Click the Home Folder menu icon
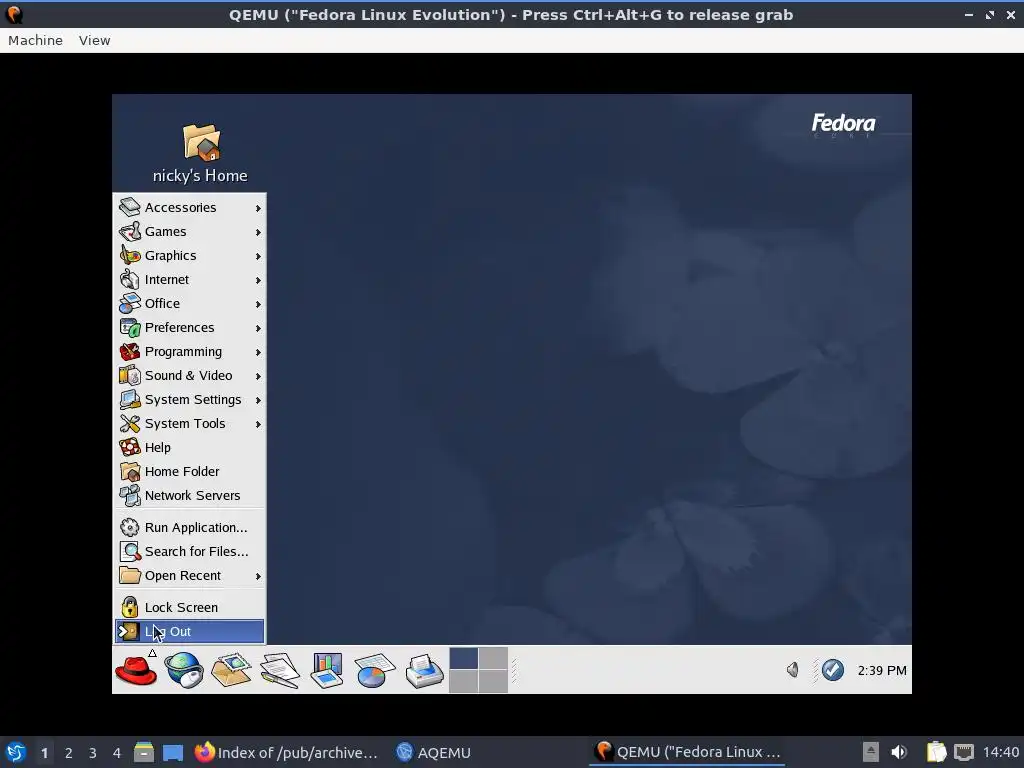 click(x=129, y=472)
